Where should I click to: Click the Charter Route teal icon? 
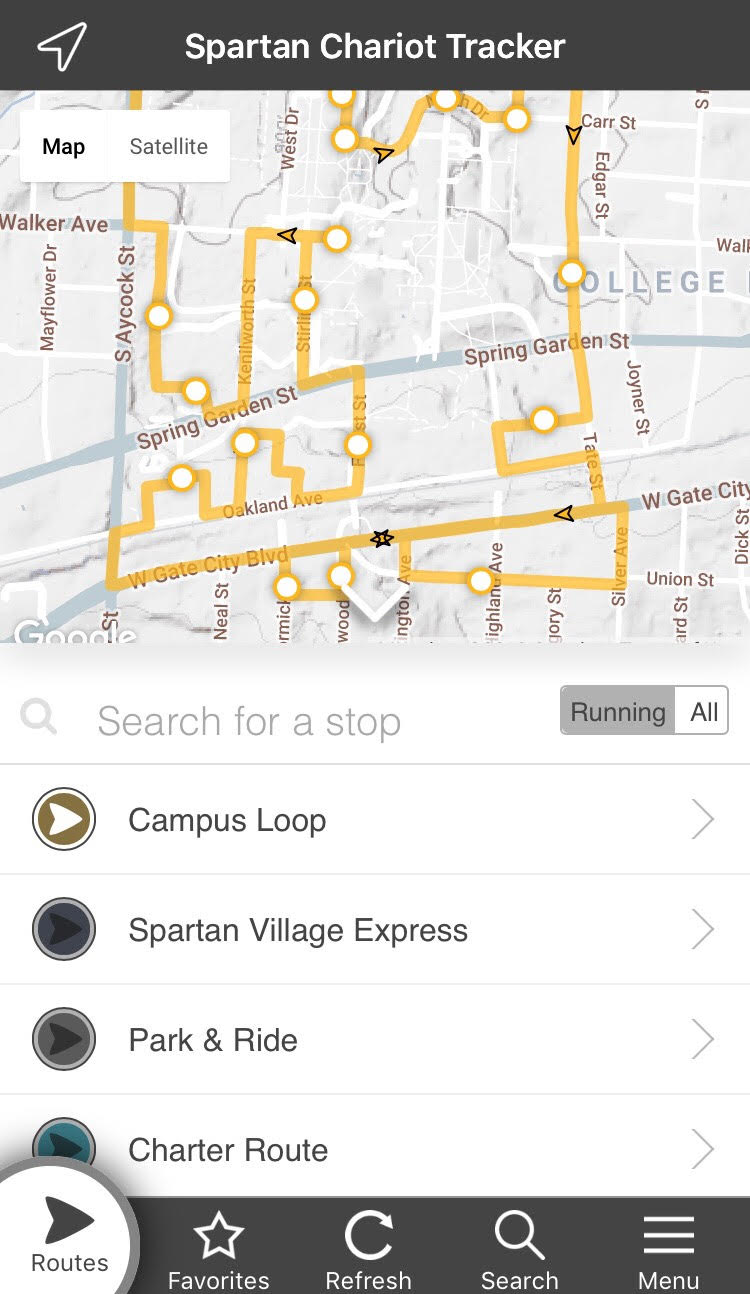click(64, 1145)
